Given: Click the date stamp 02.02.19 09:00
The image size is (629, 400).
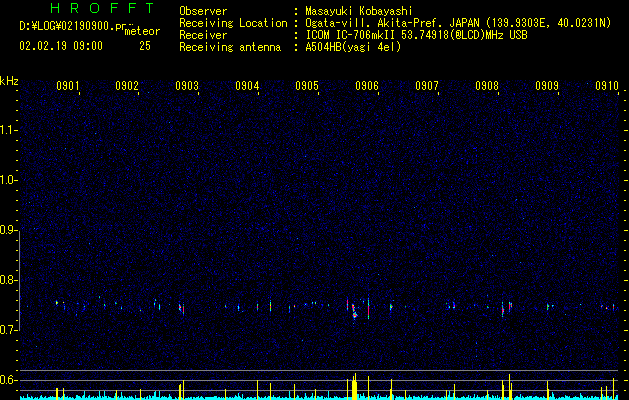Looking at the screenshot, I should click(x=61, y=46).
